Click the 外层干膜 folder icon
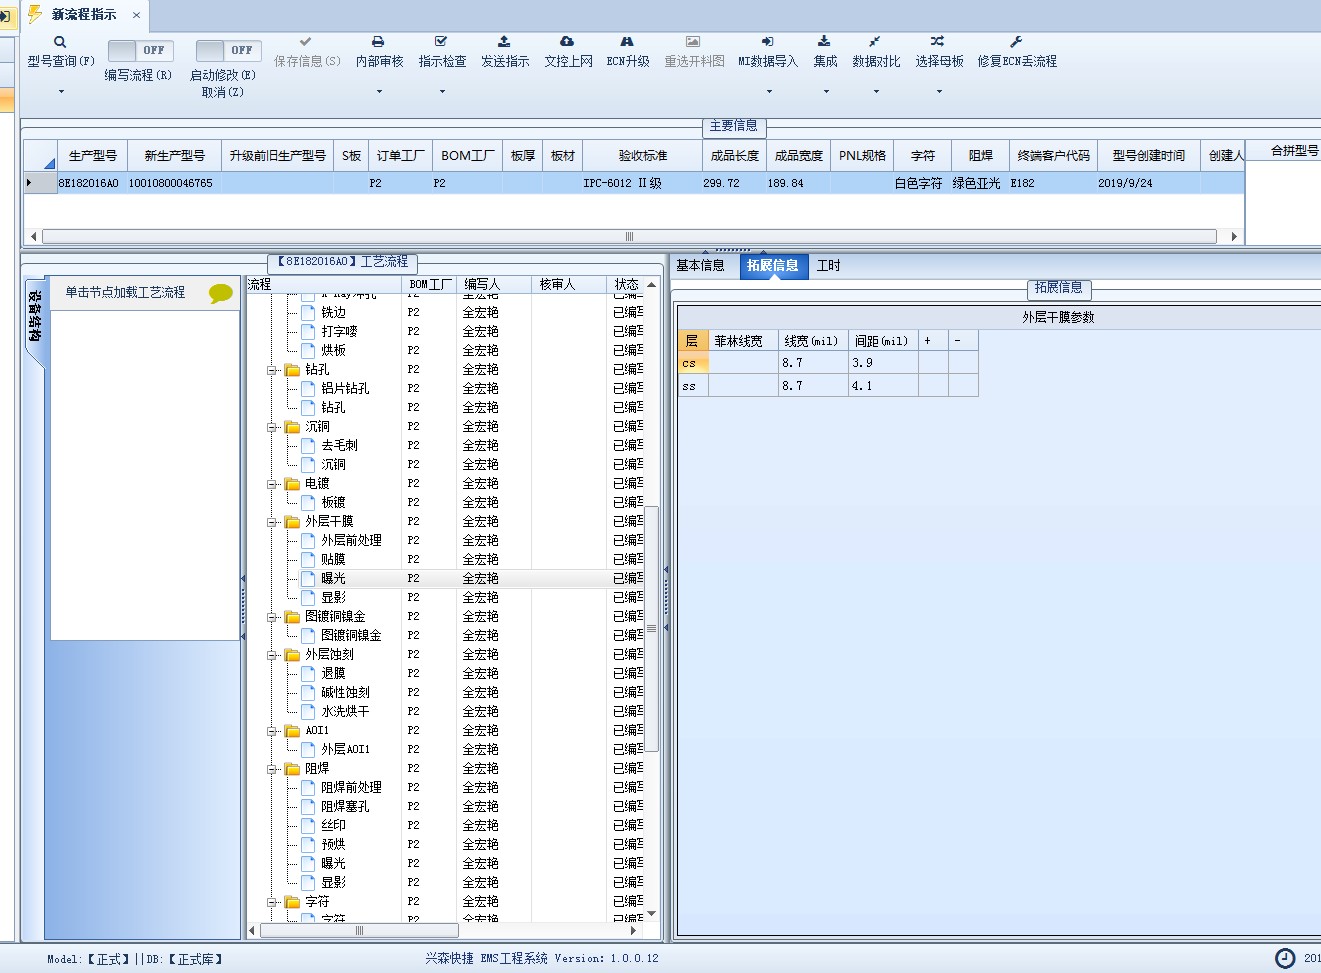1321x973 pixels. [292, 522]
